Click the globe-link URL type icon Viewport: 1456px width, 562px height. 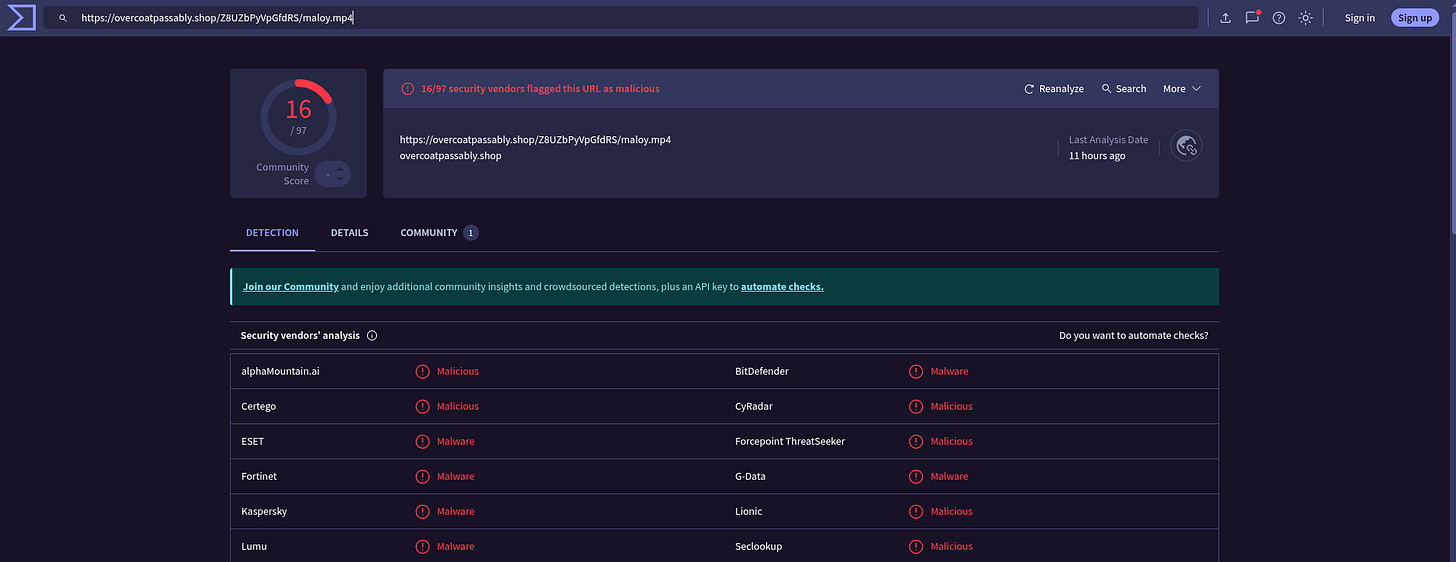point(1186,147)
